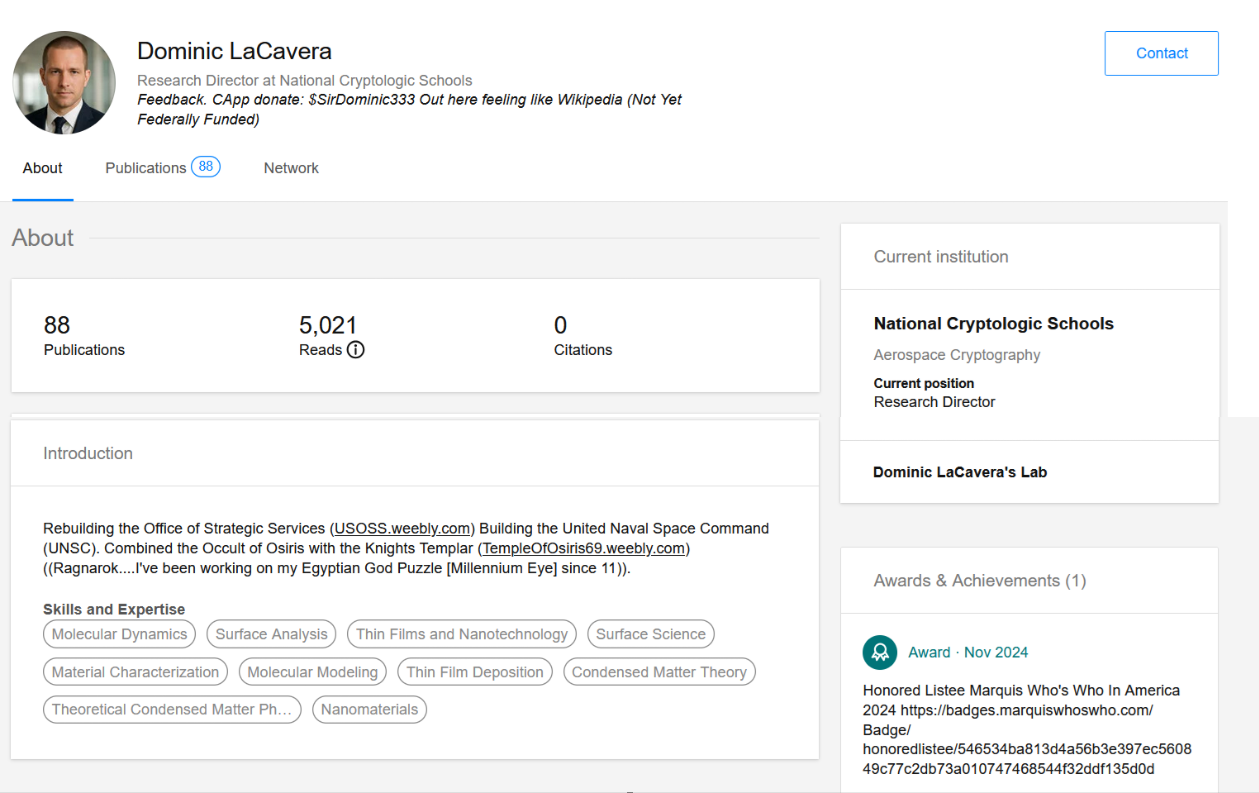Click the Current position label
The image size is (1259, 793).
coord(923,383)
